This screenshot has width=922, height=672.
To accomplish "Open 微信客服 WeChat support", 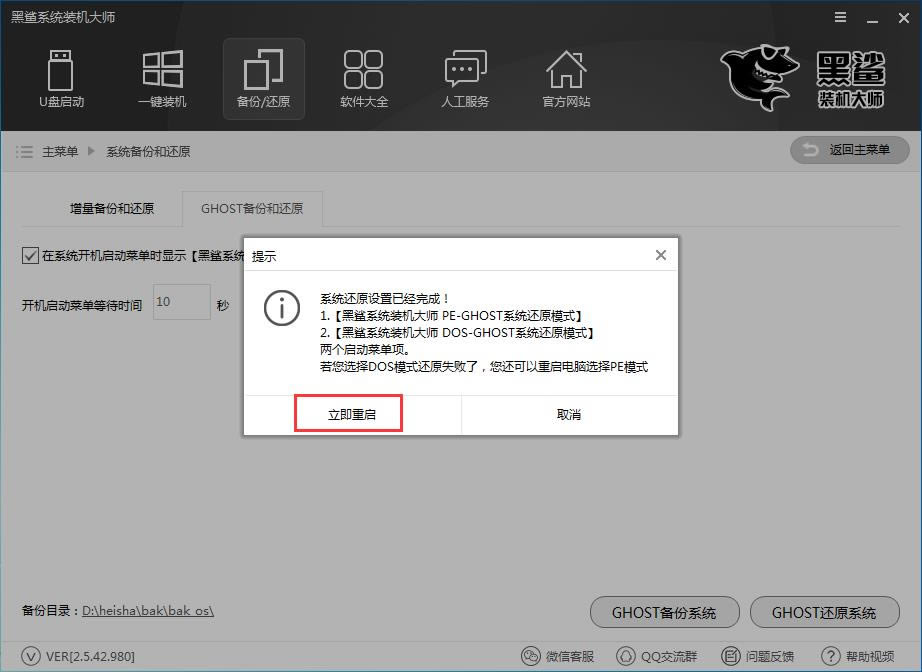I will (557, 656).
